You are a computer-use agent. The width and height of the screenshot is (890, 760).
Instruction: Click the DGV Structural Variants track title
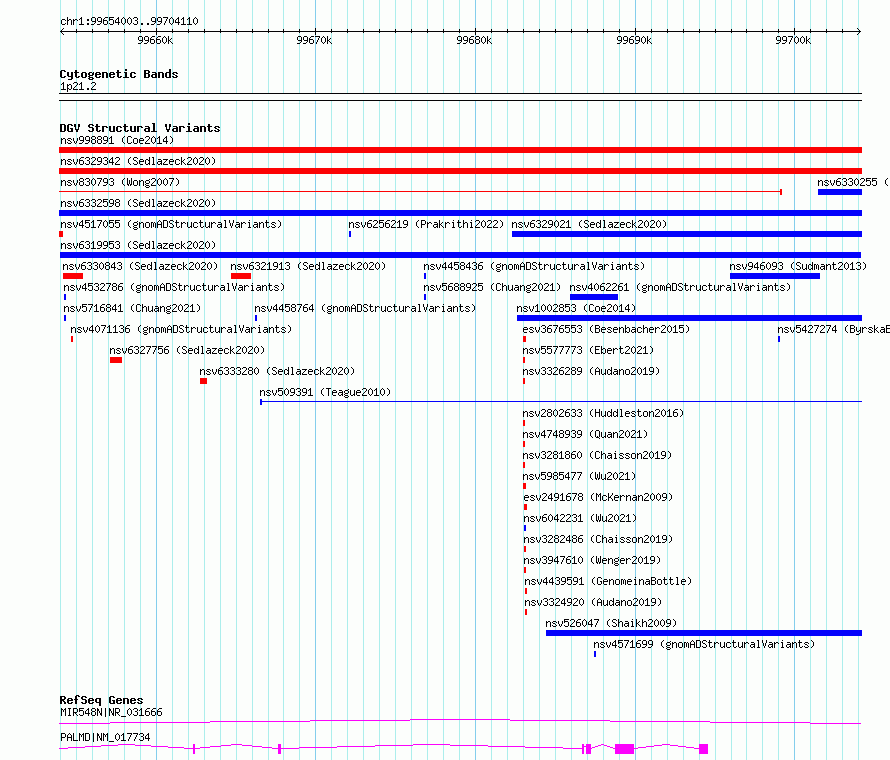[x=140, y=128]
